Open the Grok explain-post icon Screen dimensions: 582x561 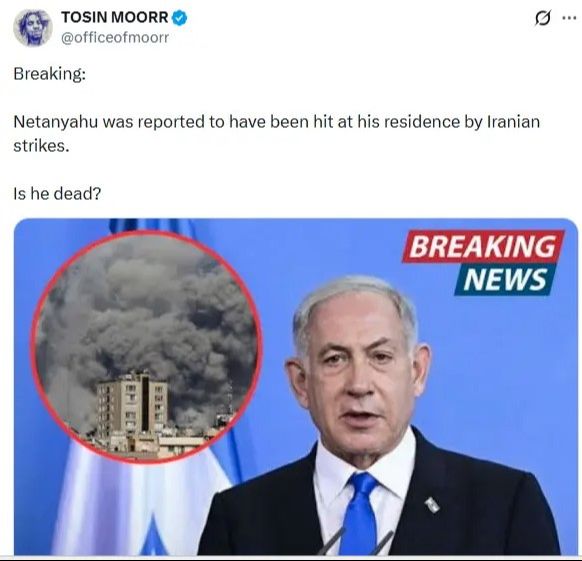click(x=542, y=18)
